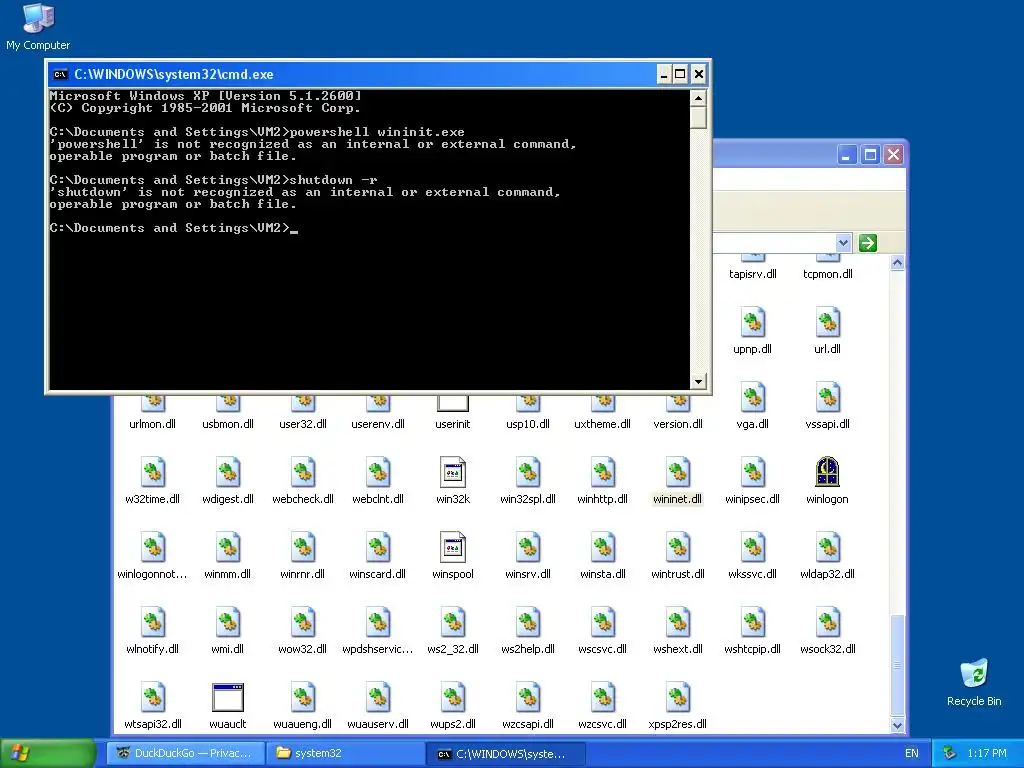Select the wow32.dll file icon
Viewport: 1024px width, 768px height.
pyautogui.click(x=303, y=622)
